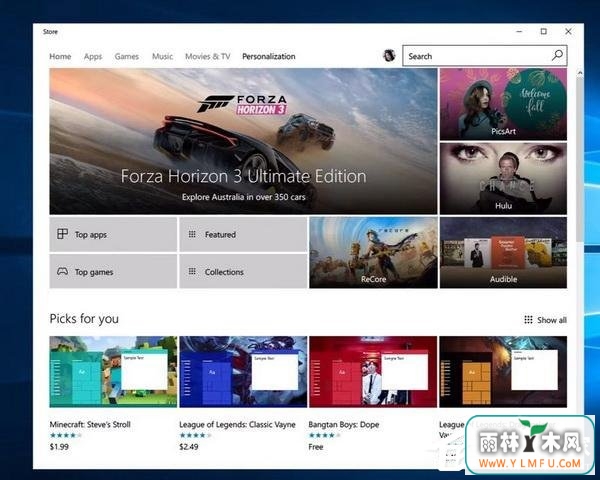Click the Minecraft: Steve's Stroll star rating

tap(65, 435)
